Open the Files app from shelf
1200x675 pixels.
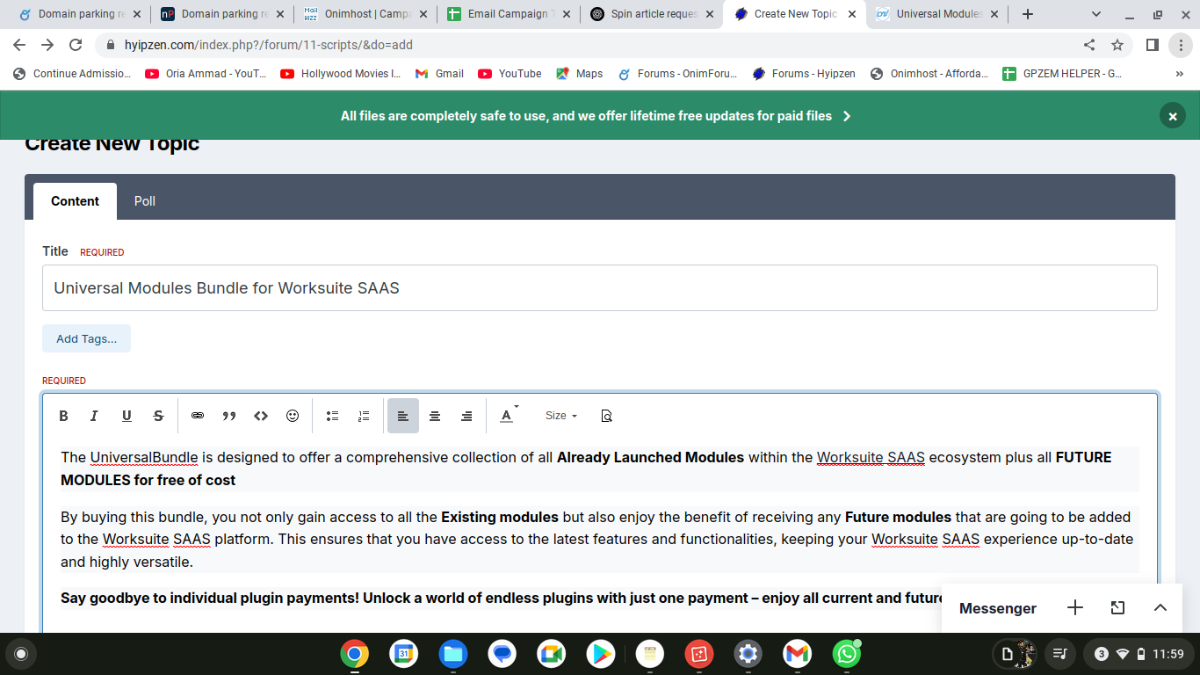pos(453,654)
